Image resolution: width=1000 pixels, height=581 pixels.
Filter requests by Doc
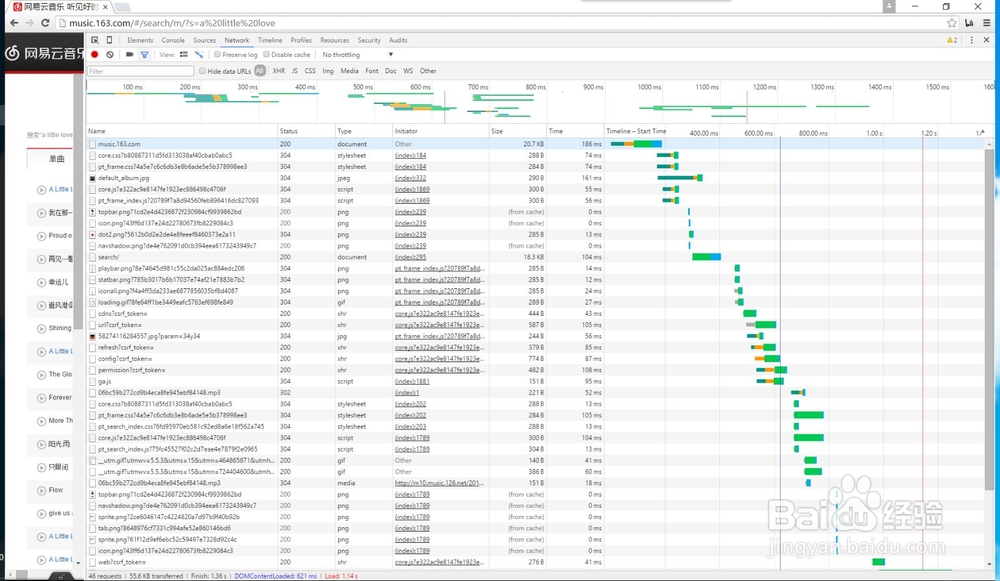[391, 71]
